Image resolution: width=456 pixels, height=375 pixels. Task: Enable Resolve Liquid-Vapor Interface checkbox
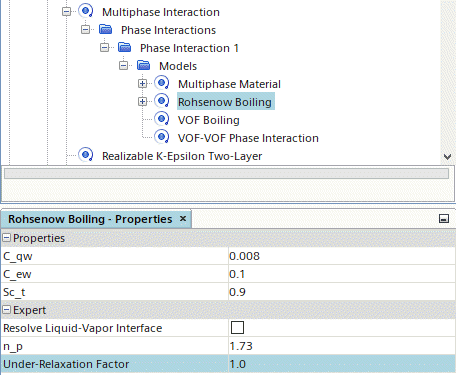[x=237, y=327]
